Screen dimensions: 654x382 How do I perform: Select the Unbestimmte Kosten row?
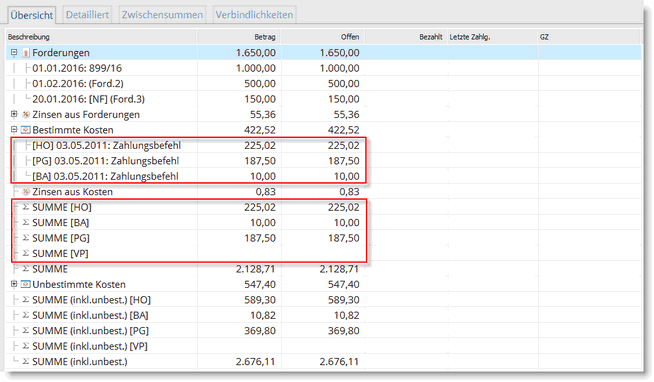pyautogui.click(x=324, y=284)
